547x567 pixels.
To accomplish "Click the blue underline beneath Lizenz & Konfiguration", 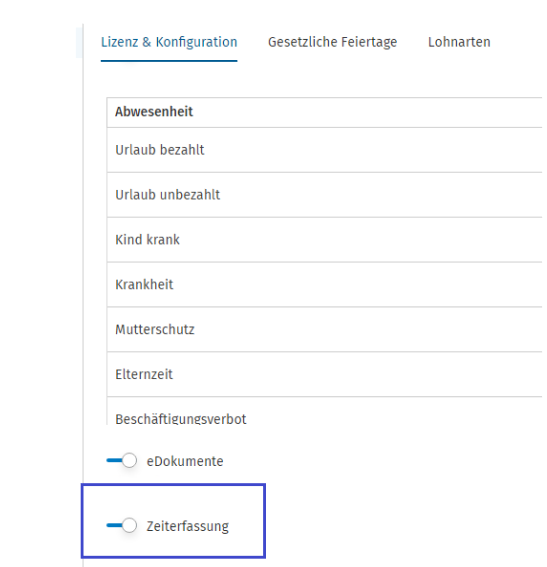I will tap(169, 61).
